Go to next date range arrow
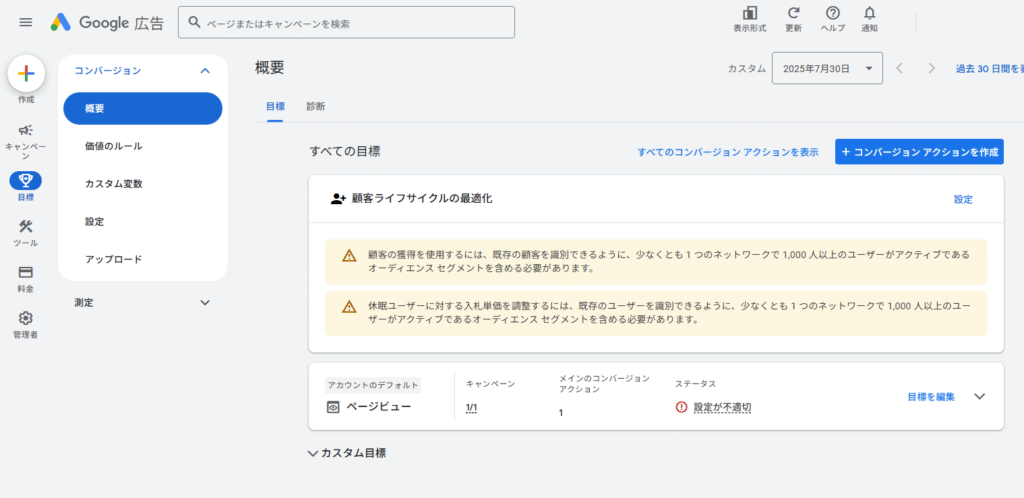1024x498 pixels. point(932,68)
